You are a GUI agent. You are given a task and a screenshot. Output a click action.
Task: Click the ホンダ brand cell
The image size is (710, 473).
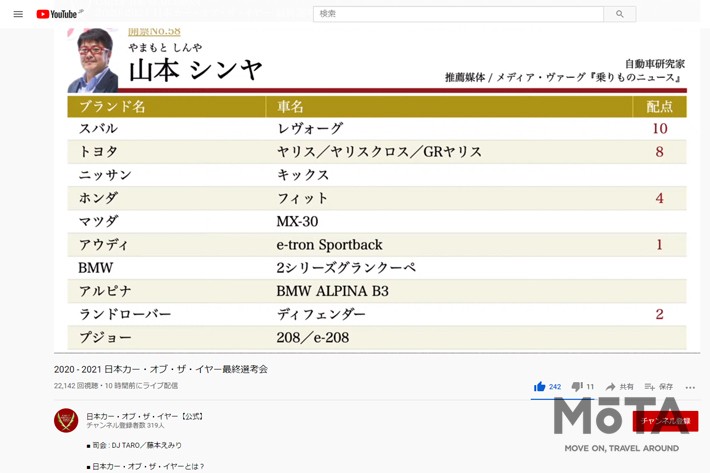coord(98,198)
